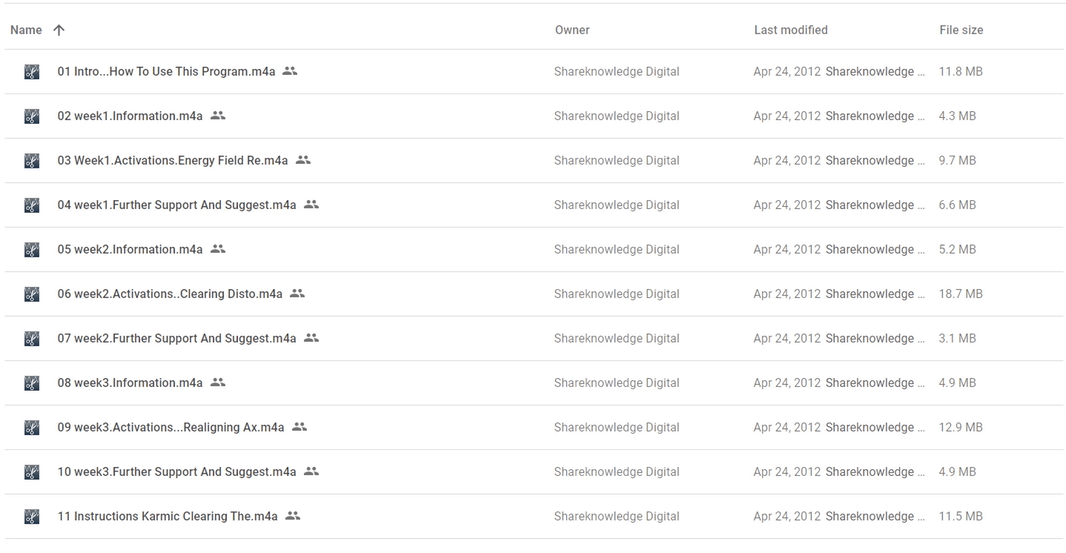Click the File size column header

(961, 30)
